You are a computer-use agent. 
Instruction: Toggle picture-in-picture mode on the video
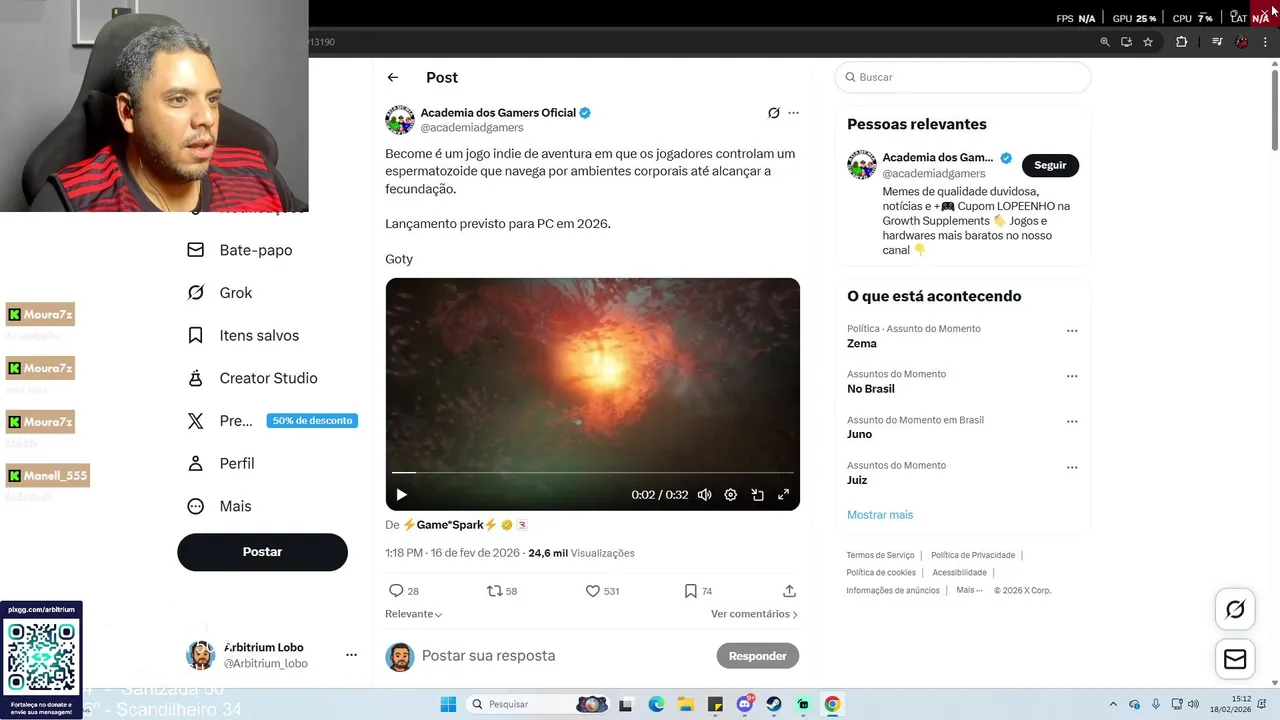click(x=757, y=495)
